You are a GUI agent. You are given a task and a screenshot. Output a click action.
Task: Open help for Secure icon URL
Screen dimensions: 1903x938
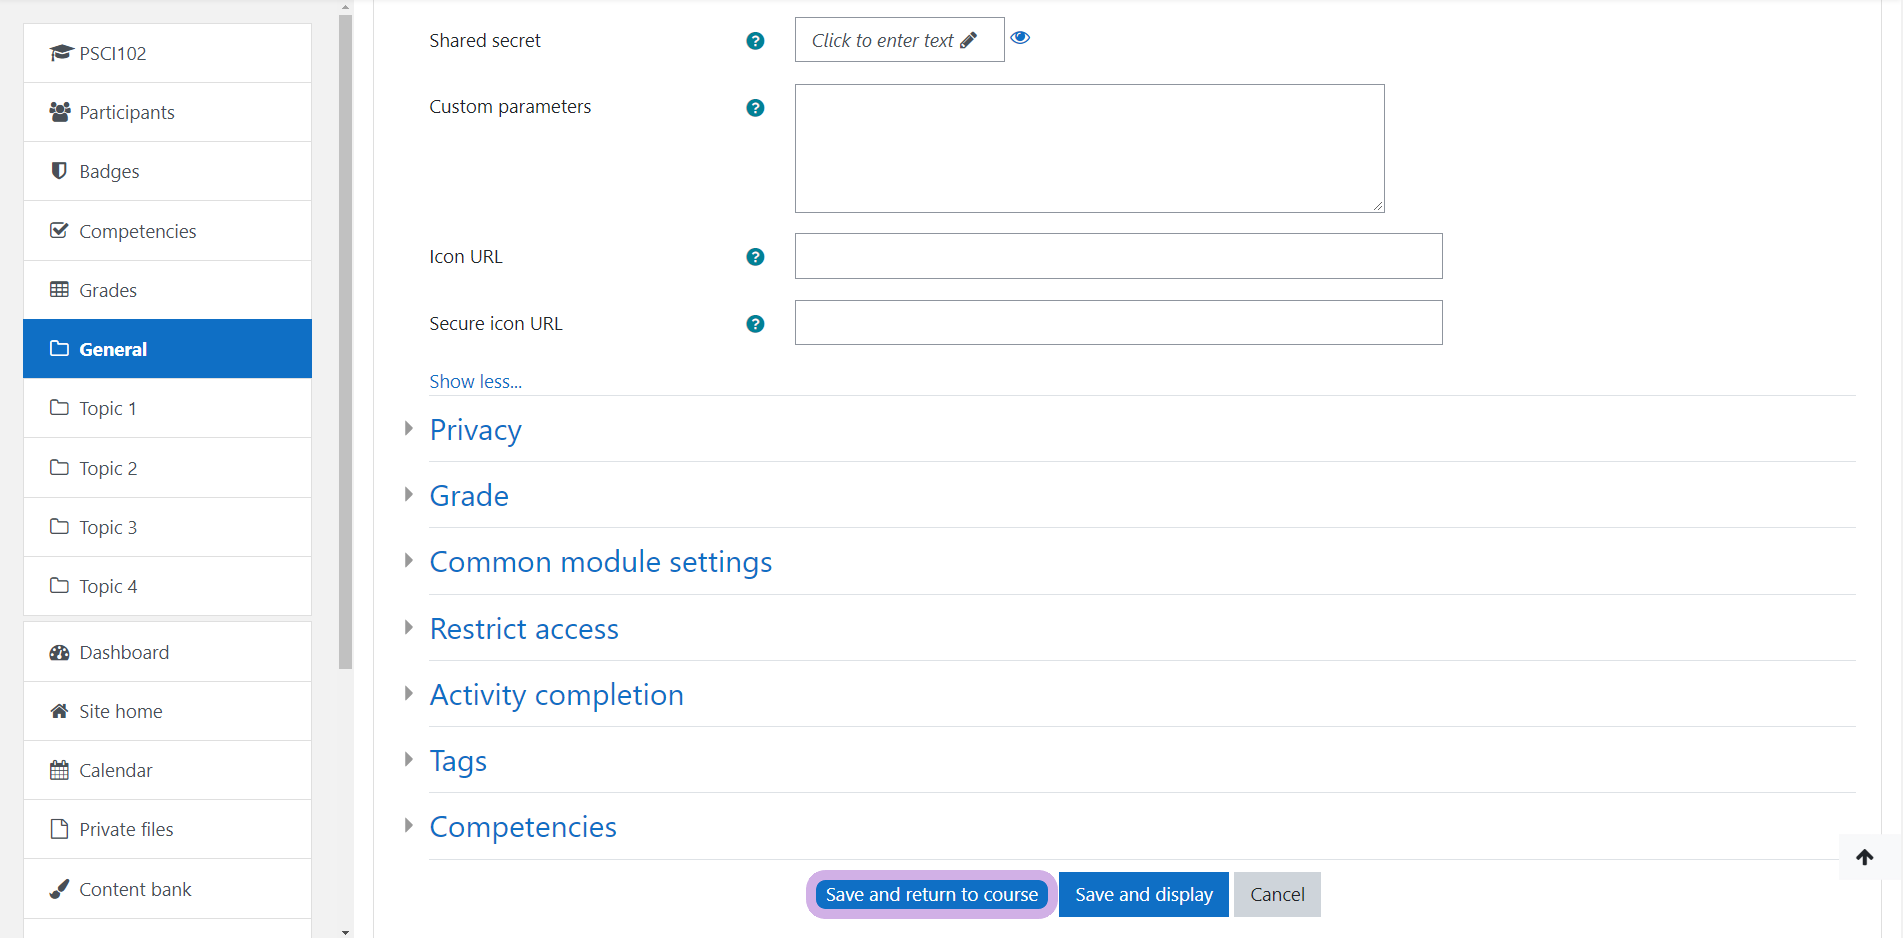755,324
